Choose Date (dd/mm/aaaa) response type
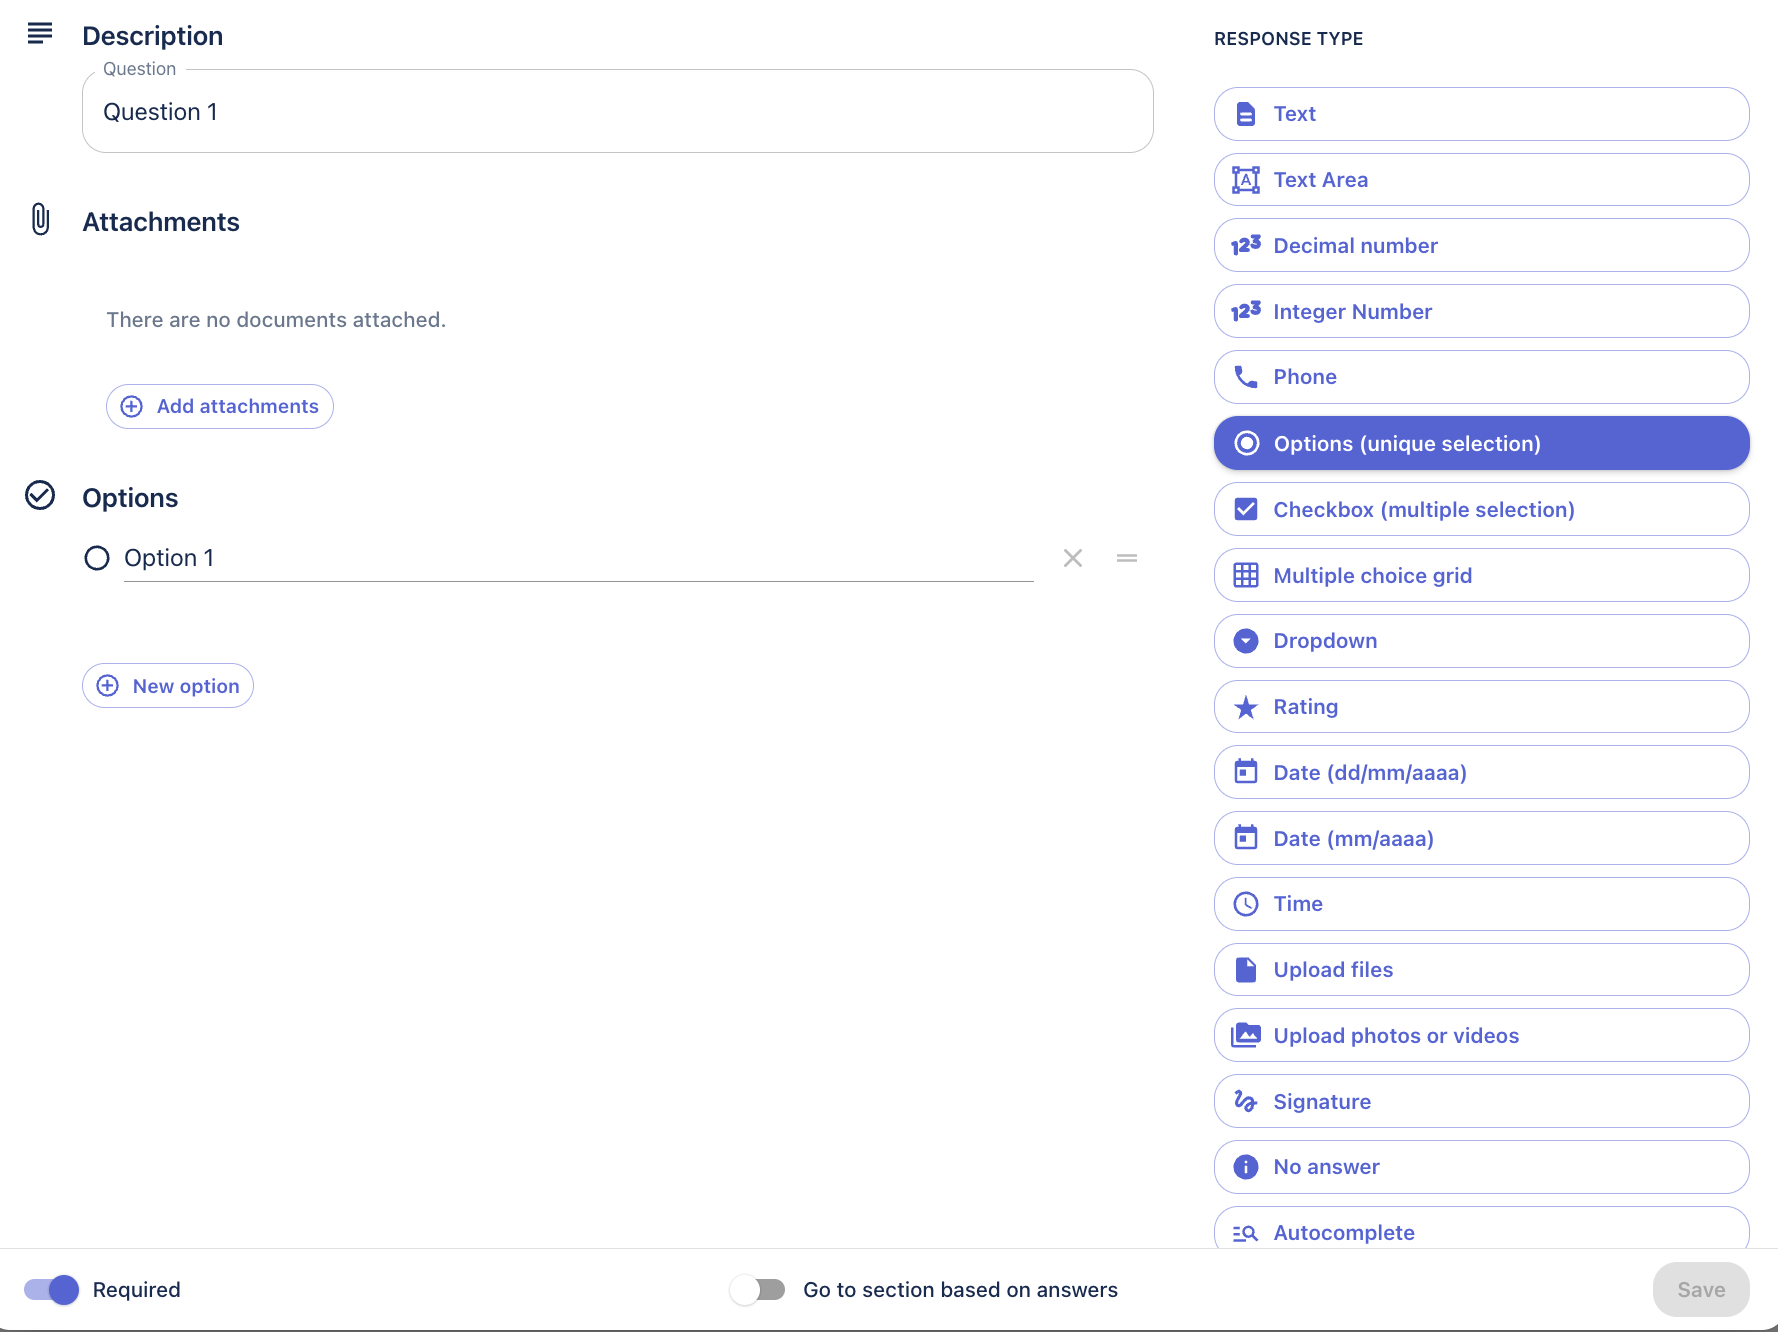Image resolution: width=1778 pixels, height=1332 pixels. pyautogui.click(x=1480, y=773)
